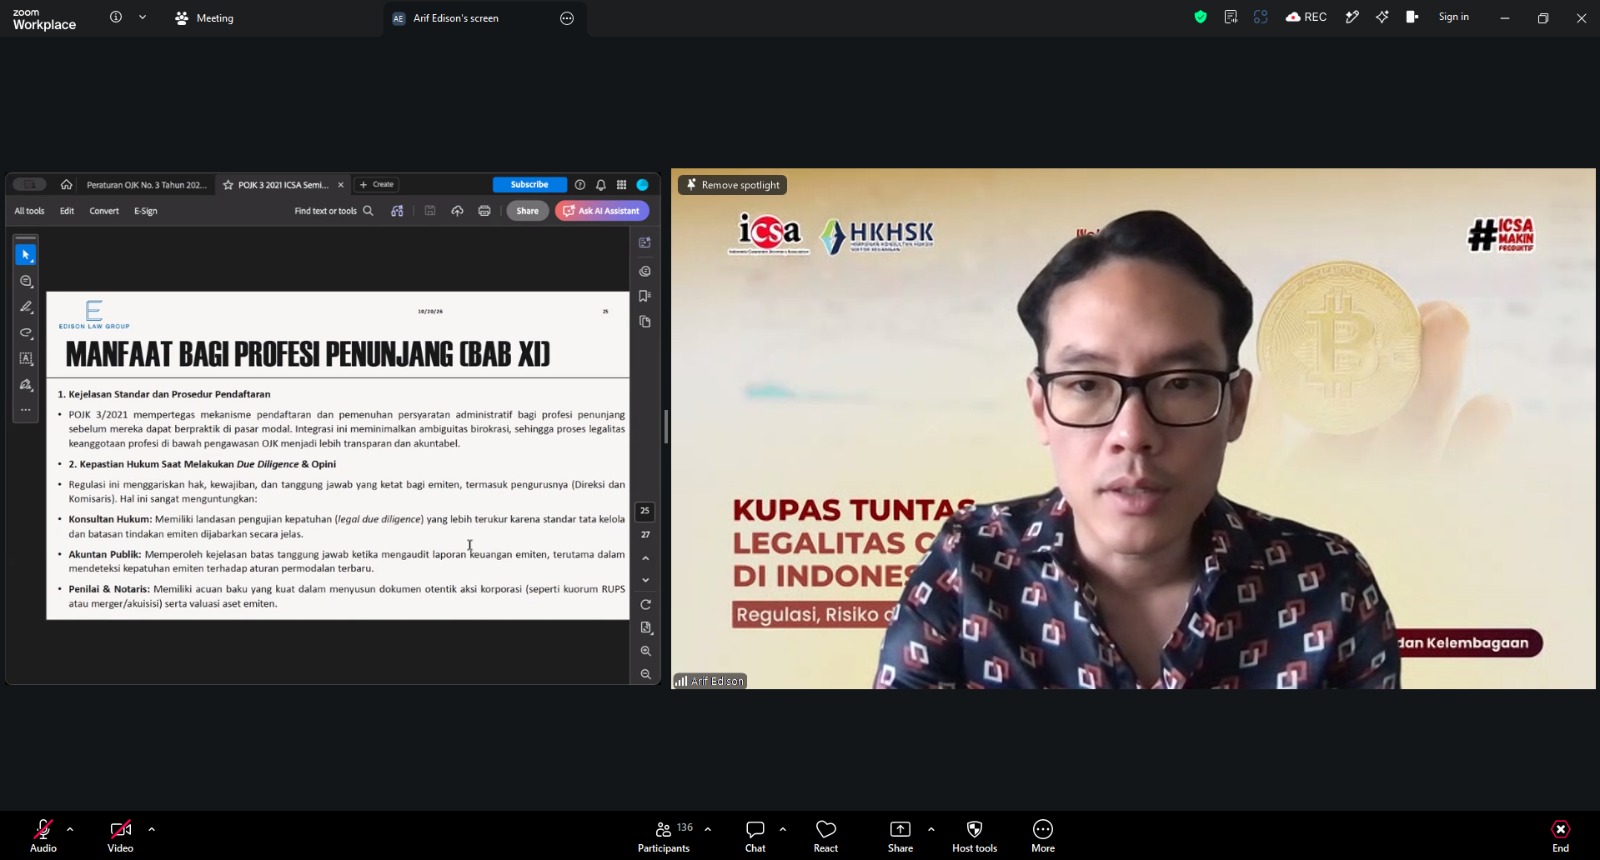This screenshot has height=860, width=1600.
Task: Close the POJK 3 2021 ICSA Semi tab
Action: click(341, 185)
